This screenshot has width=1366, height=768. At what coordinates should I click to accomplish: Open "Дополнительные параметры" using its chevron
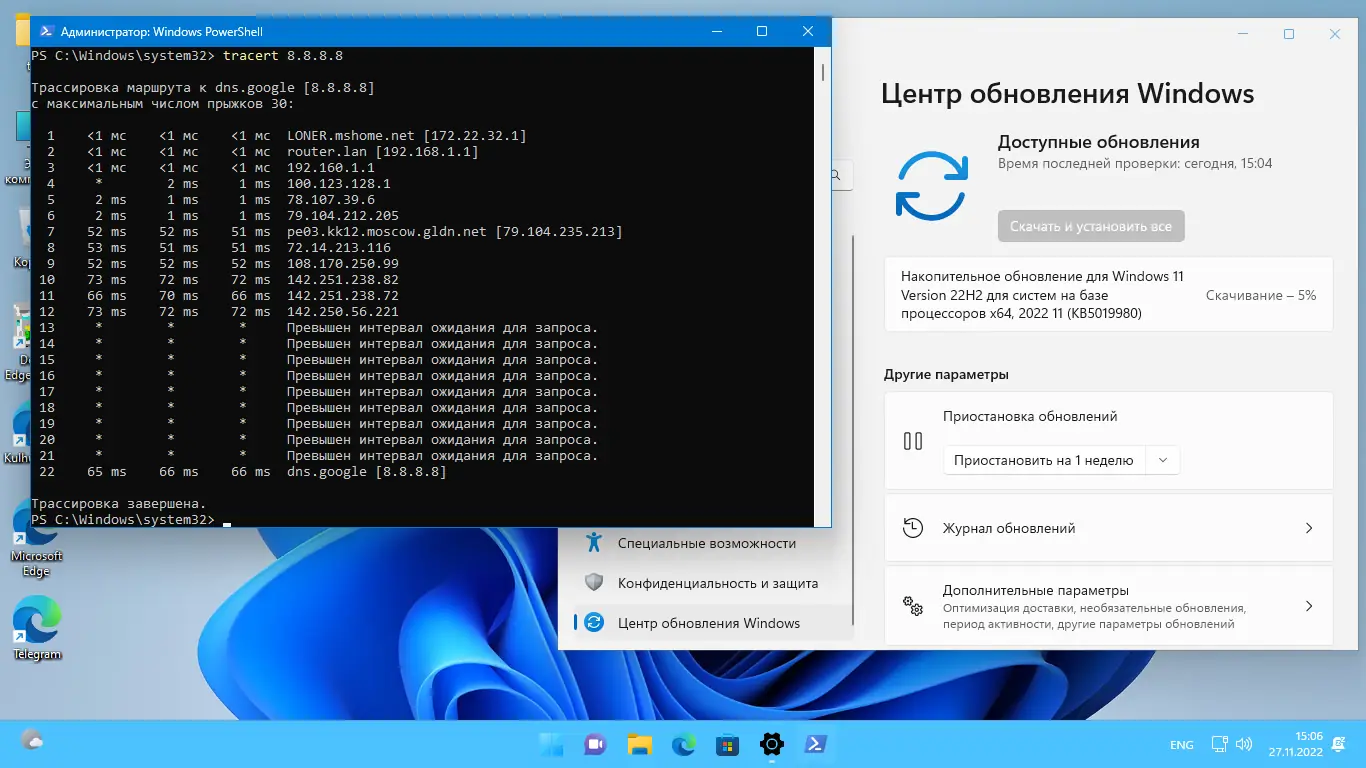point(1308,606)
